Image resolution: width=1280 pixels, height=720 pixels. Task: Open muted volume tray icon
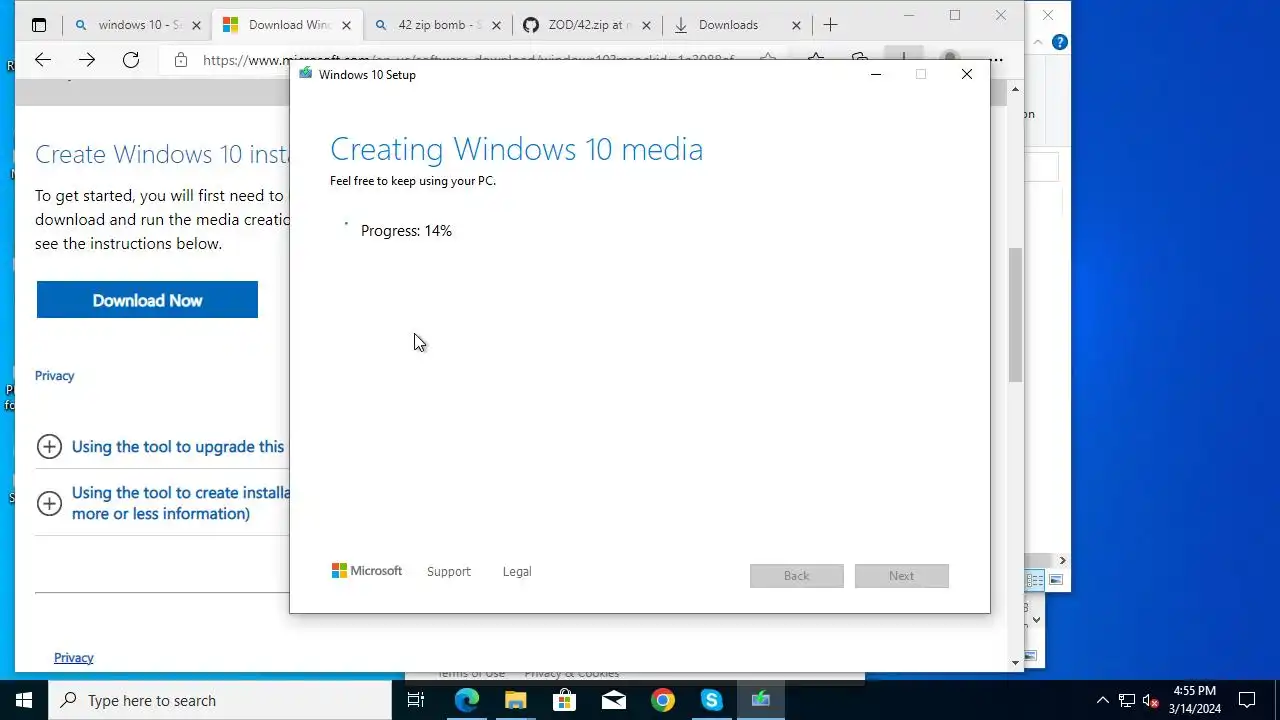coord(1151,700)
